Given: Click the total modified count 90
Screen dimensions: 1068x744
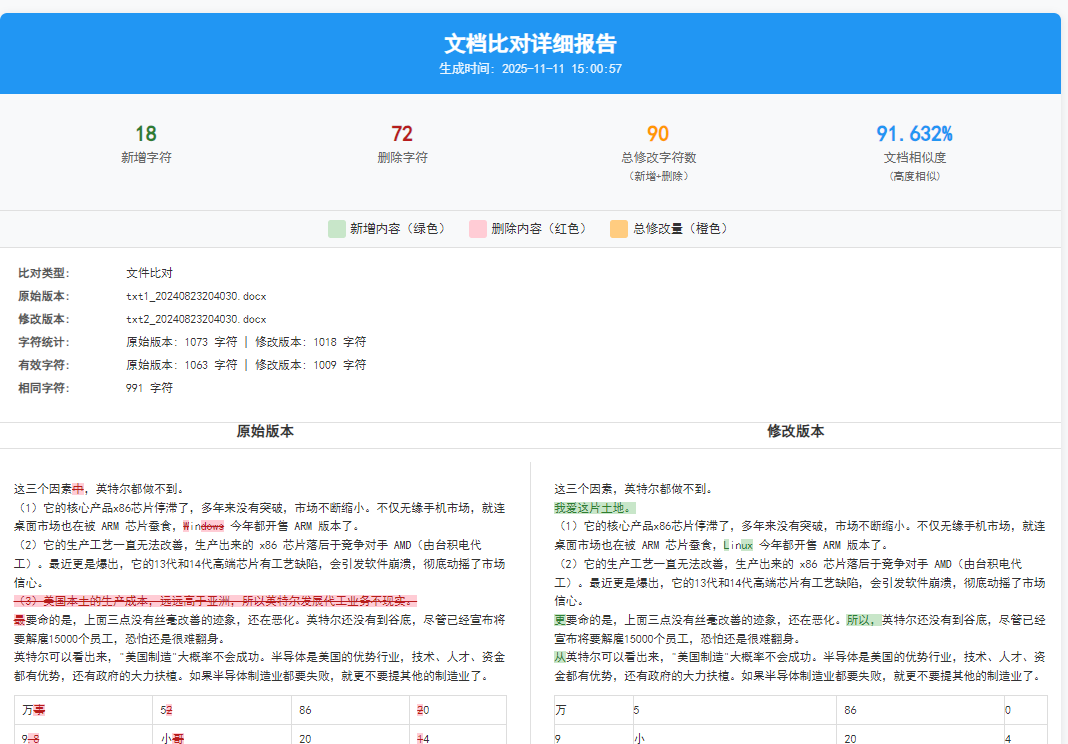Looking at the screenshot, I should 658,134.
